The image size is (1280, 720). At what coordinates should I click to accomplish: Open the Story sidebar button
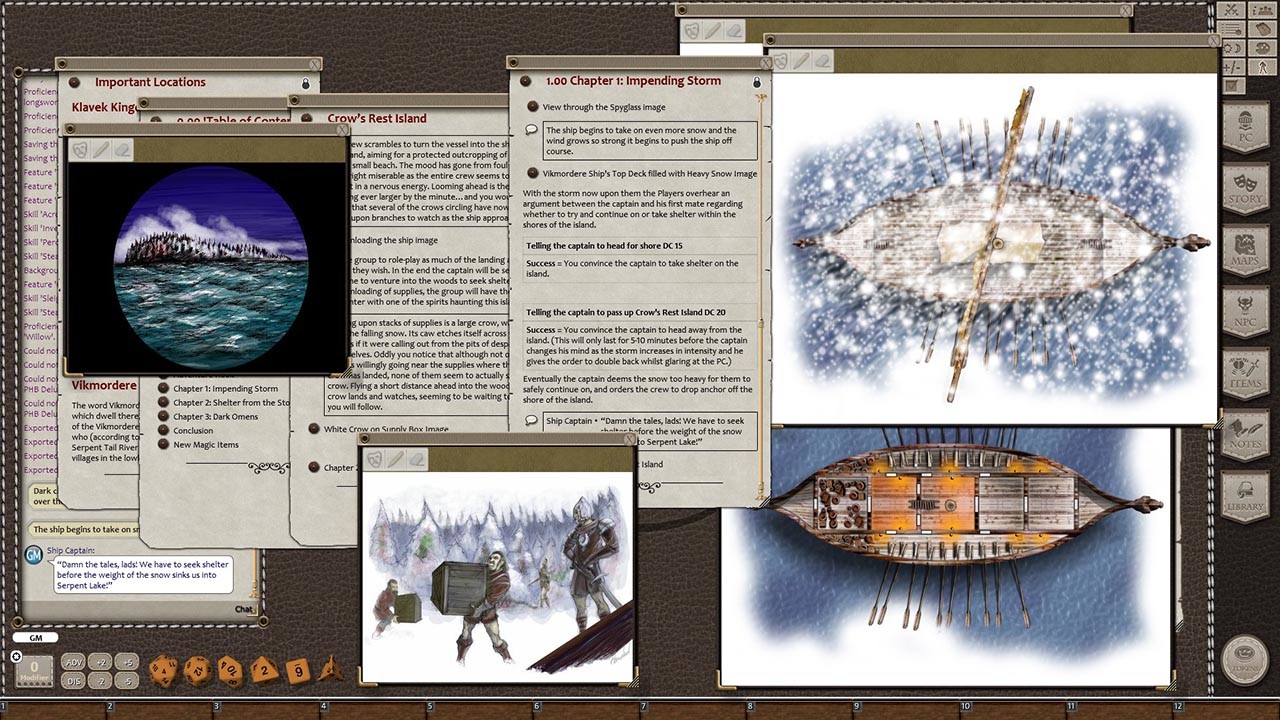click(1245, 188)
